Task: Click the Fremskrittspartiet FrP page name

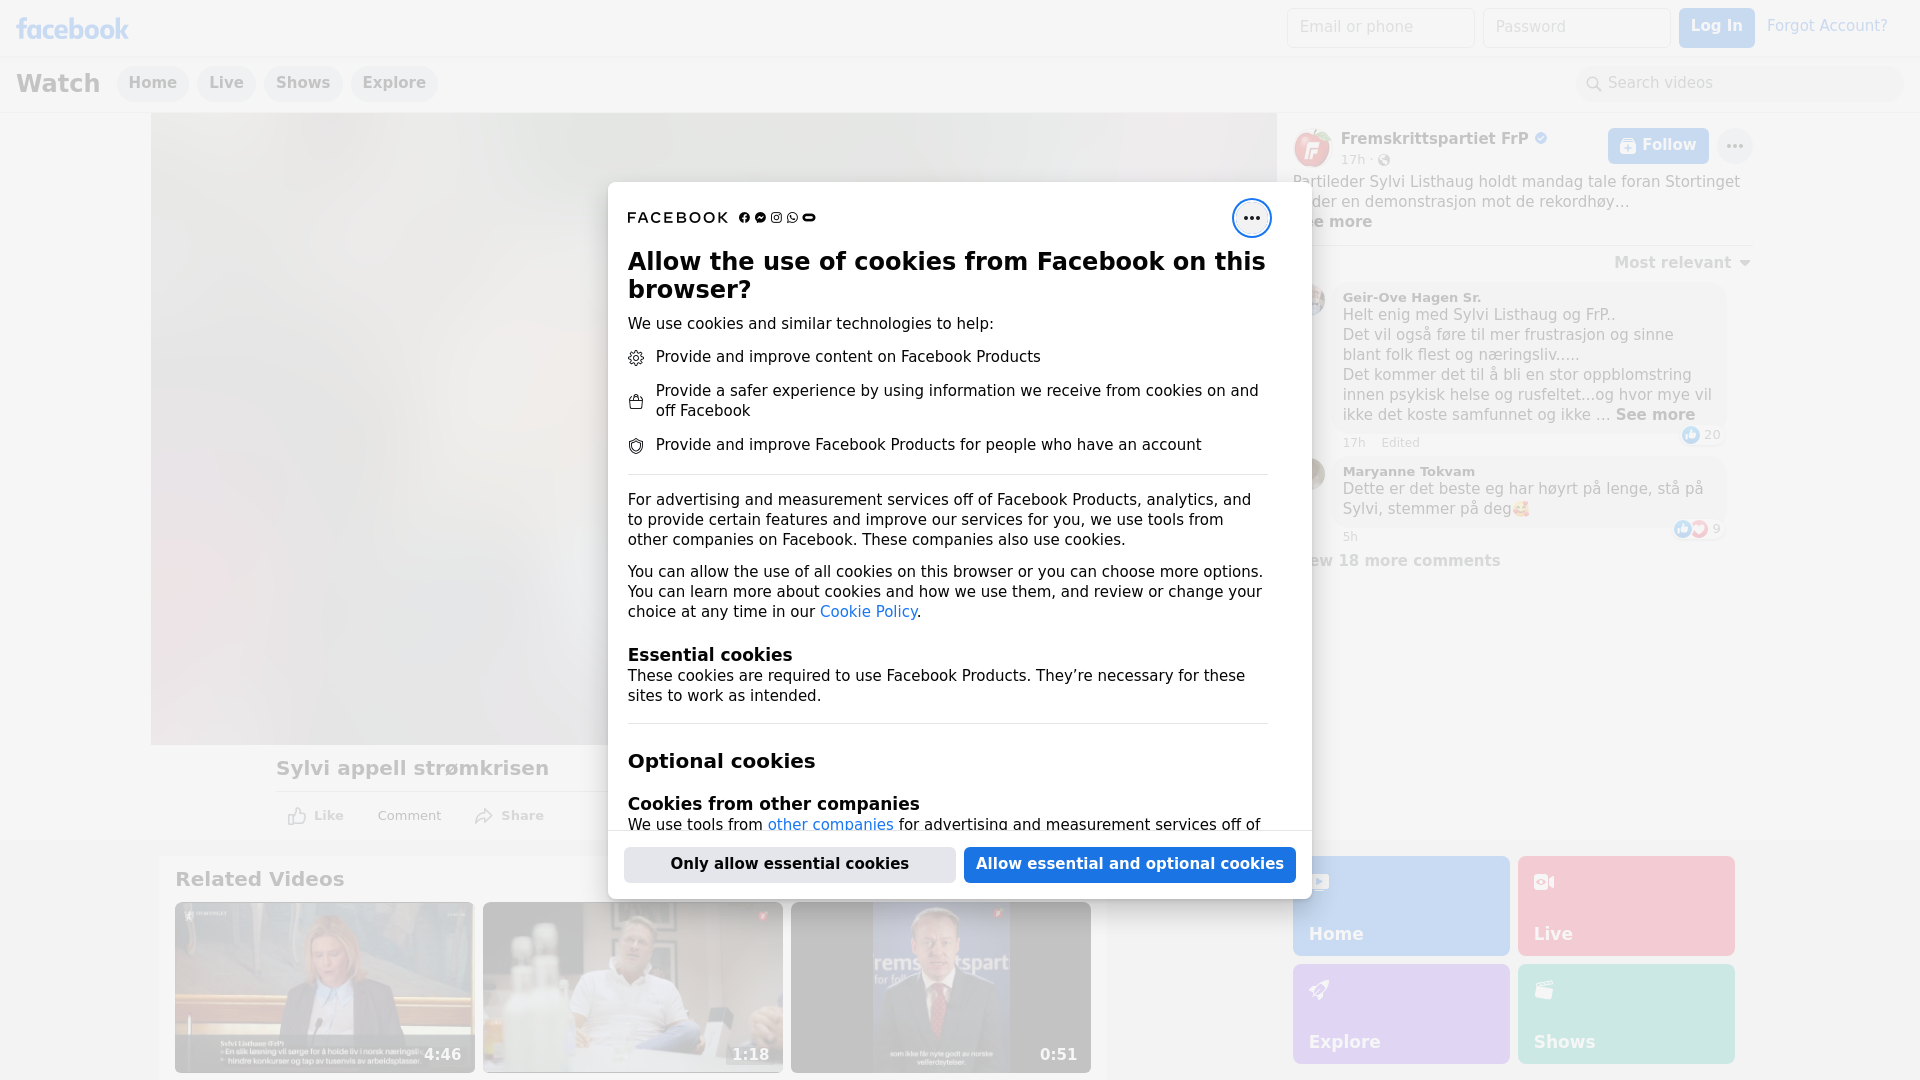Action: click(1434, 139)
